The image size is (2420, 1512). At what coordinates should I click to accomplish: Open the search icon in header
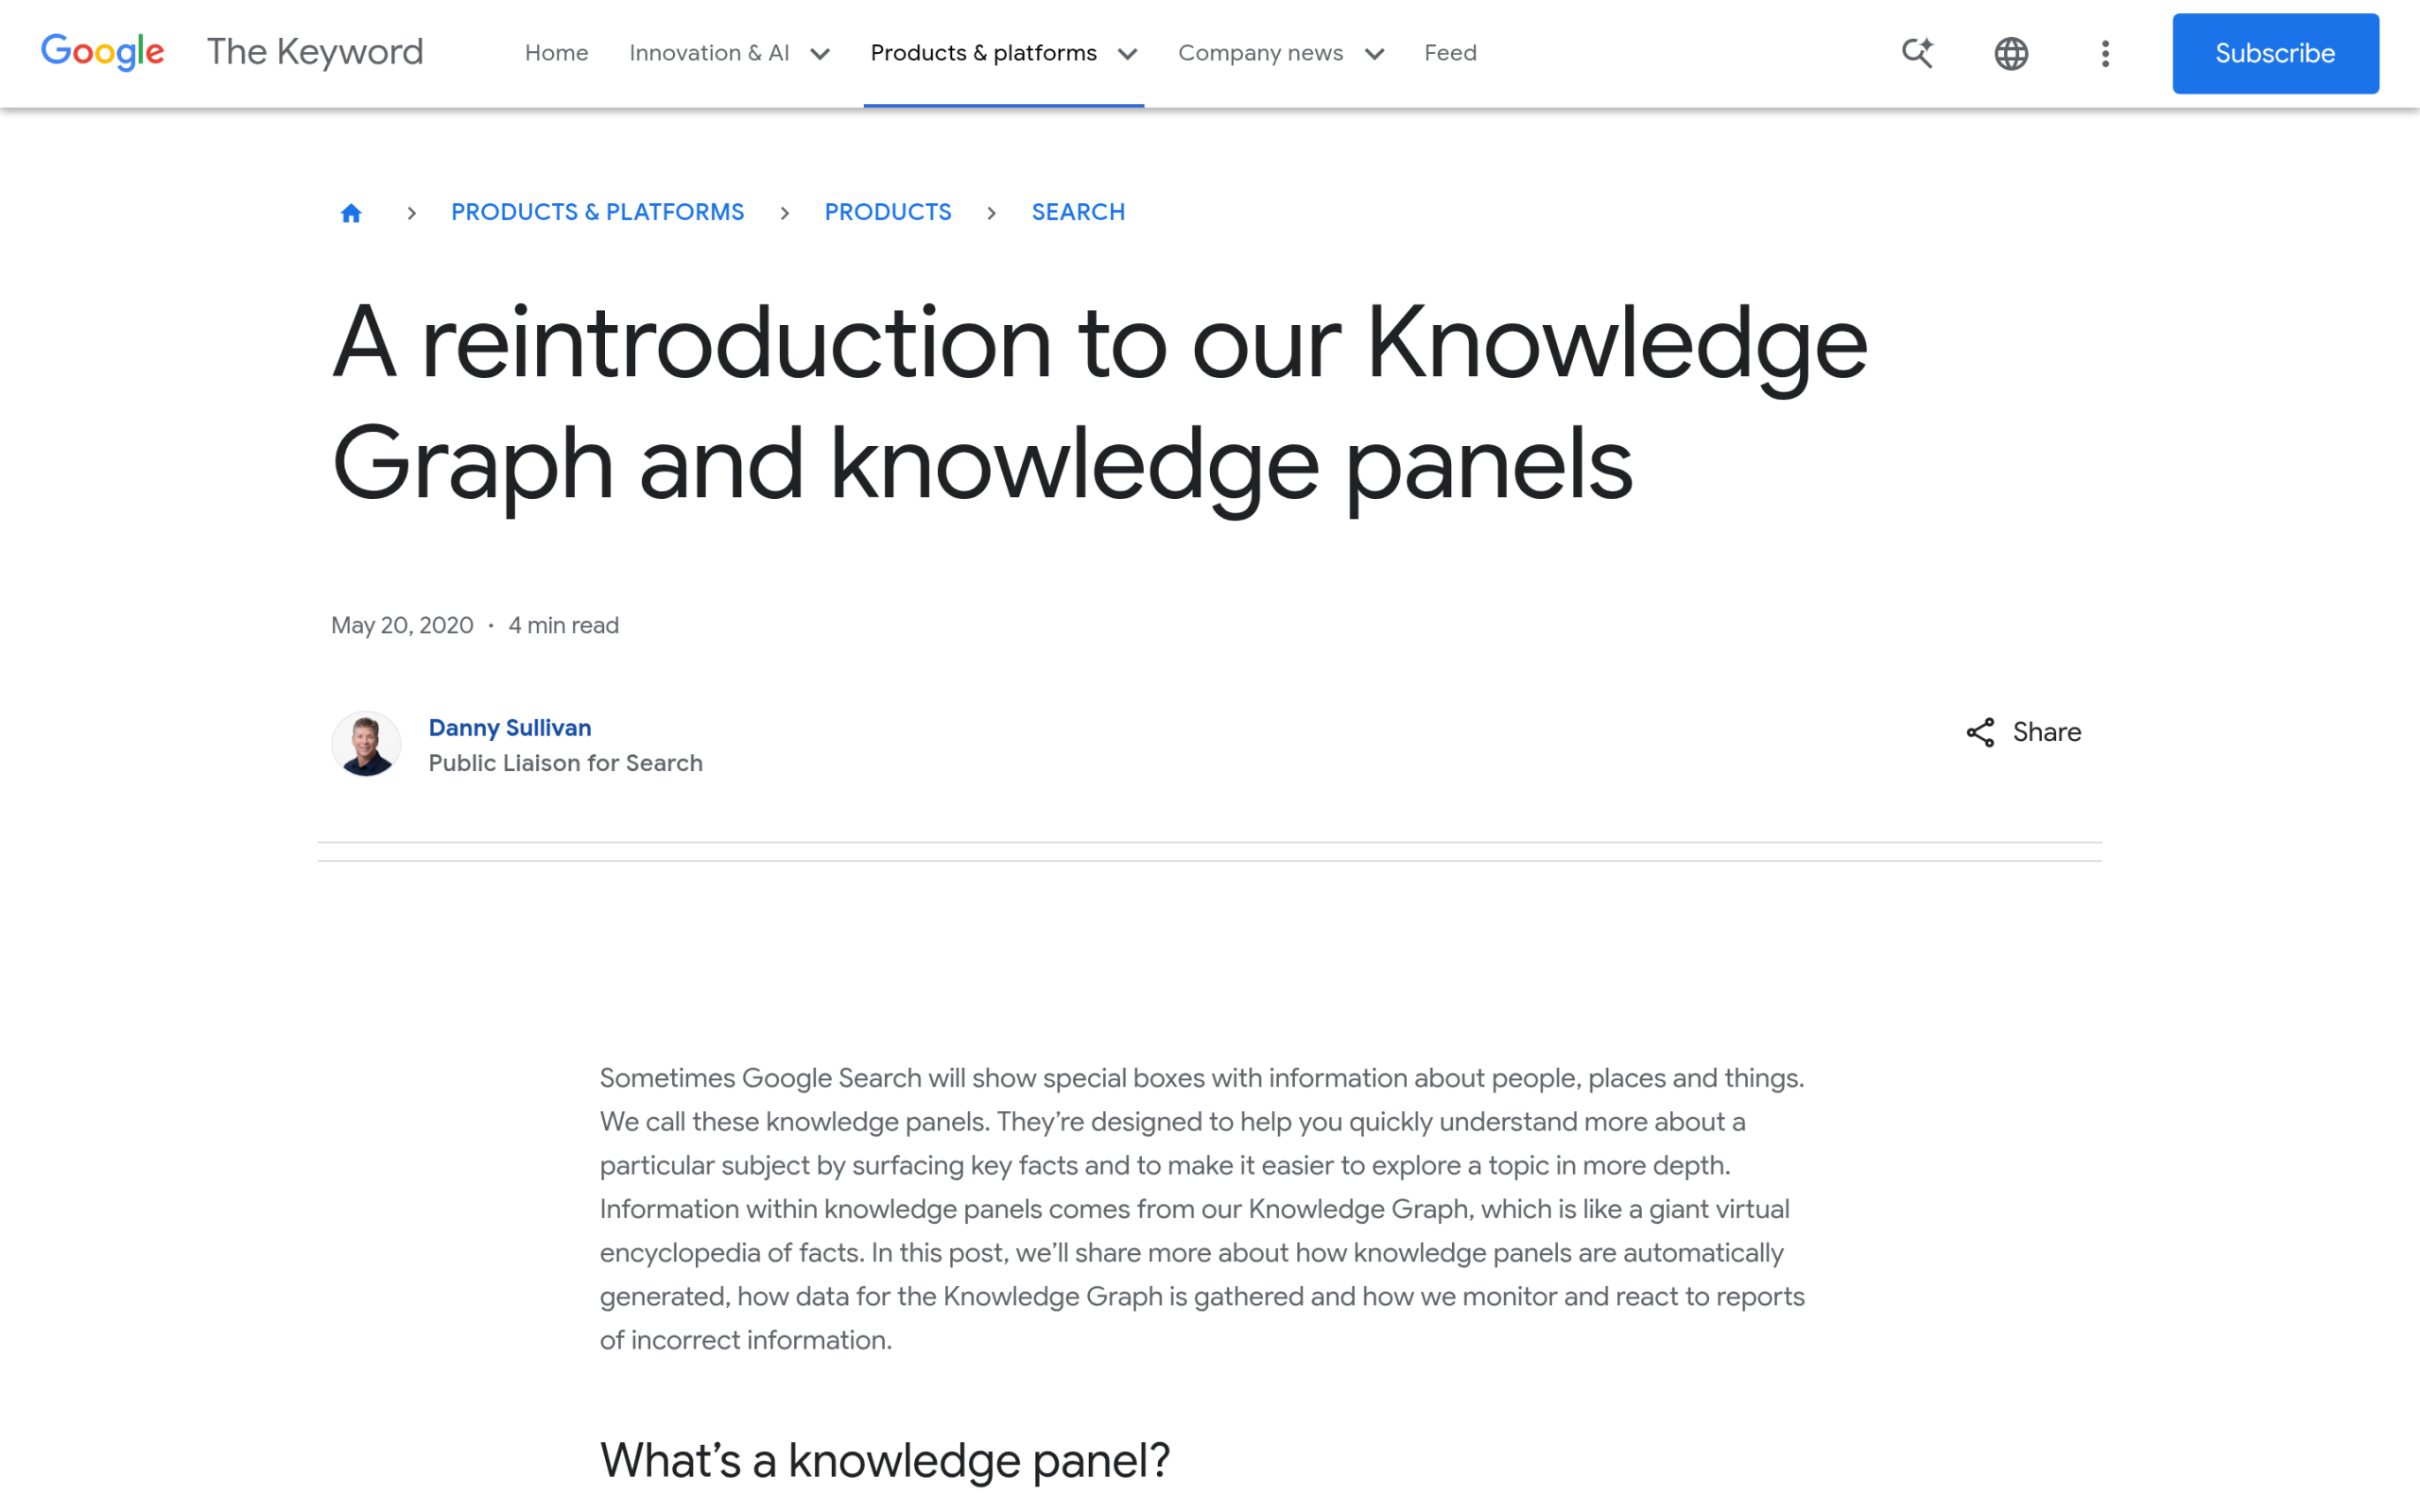coord(1917,53)
